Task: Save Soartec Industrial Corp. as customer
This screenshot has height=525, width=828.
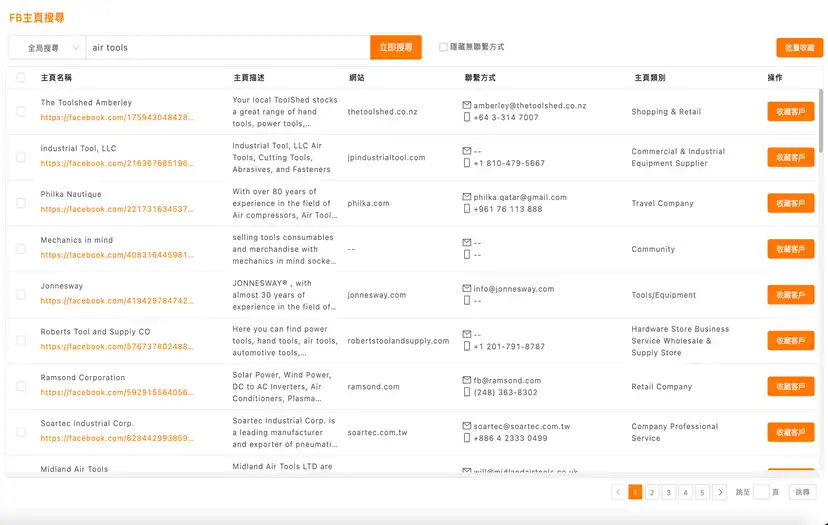Action: [x=791, y=432]
